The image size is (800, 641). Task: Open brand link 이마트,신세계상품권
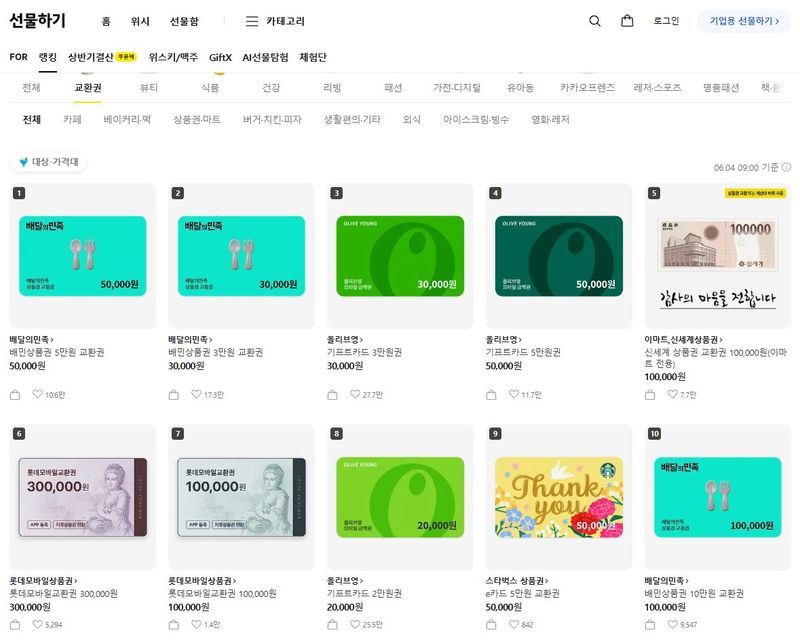[x=684, y=339]
